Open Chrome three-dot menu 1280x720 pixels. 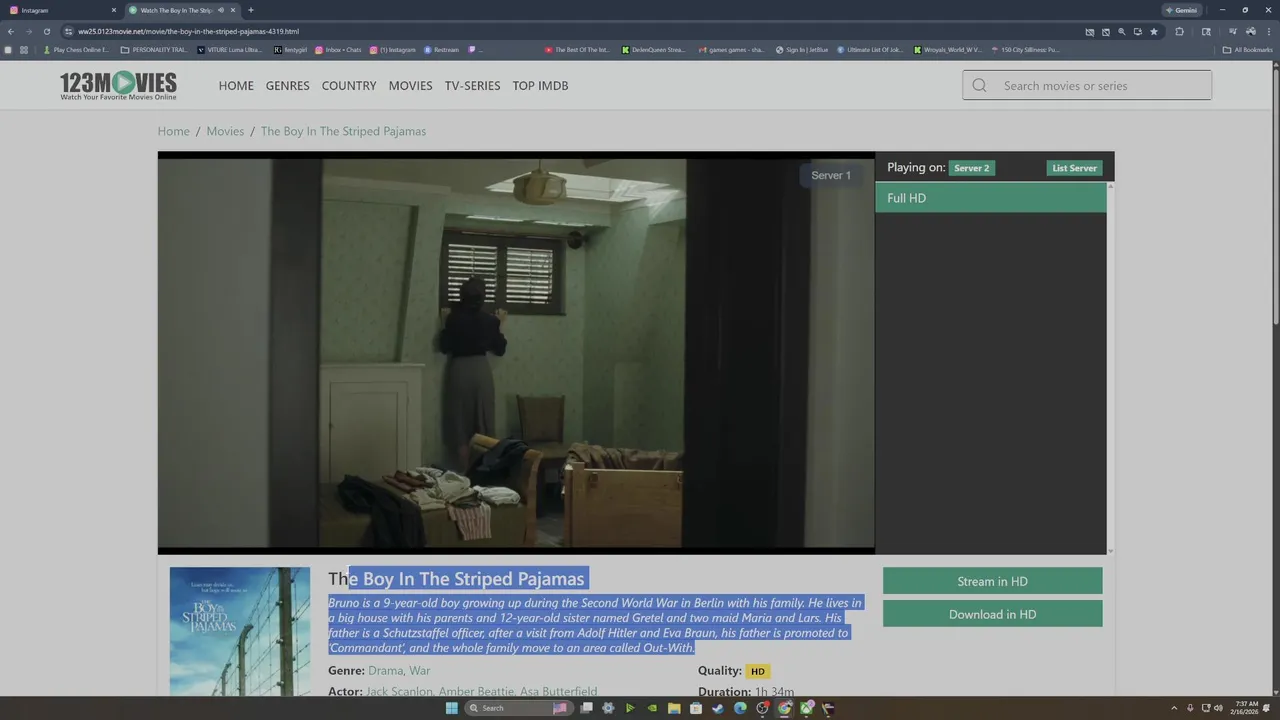click(1269, 31)
